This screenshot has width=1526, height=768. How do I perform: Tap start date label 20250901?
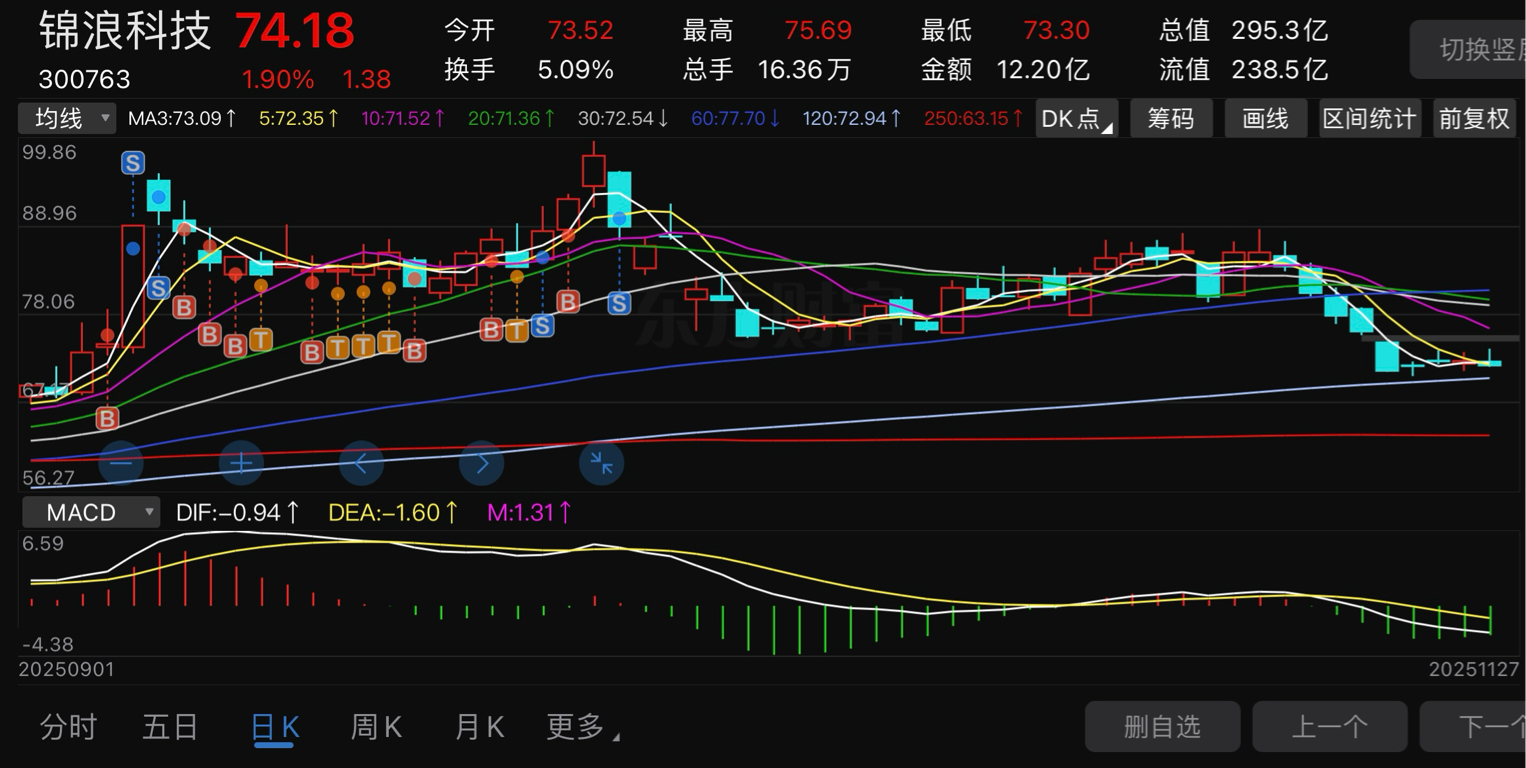tap(66, 669)
